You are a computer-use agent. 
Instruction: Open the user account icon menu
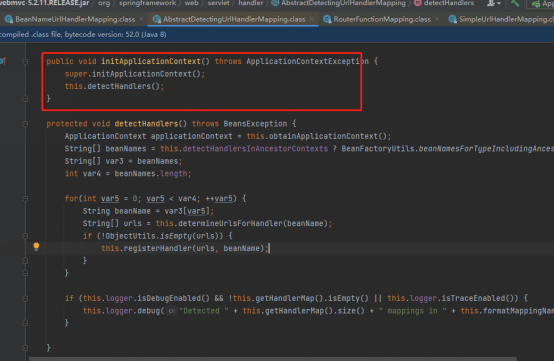coord(494,3)
